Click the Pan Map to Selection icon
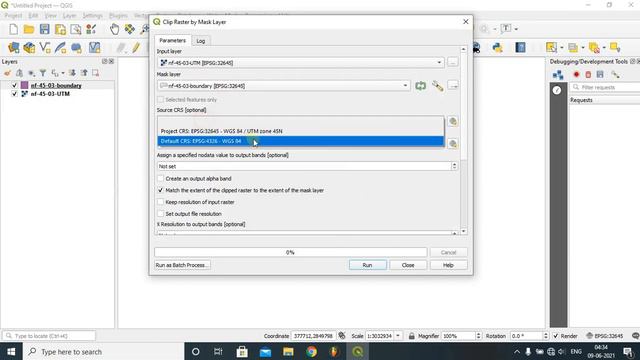 [x=129, y=29]
